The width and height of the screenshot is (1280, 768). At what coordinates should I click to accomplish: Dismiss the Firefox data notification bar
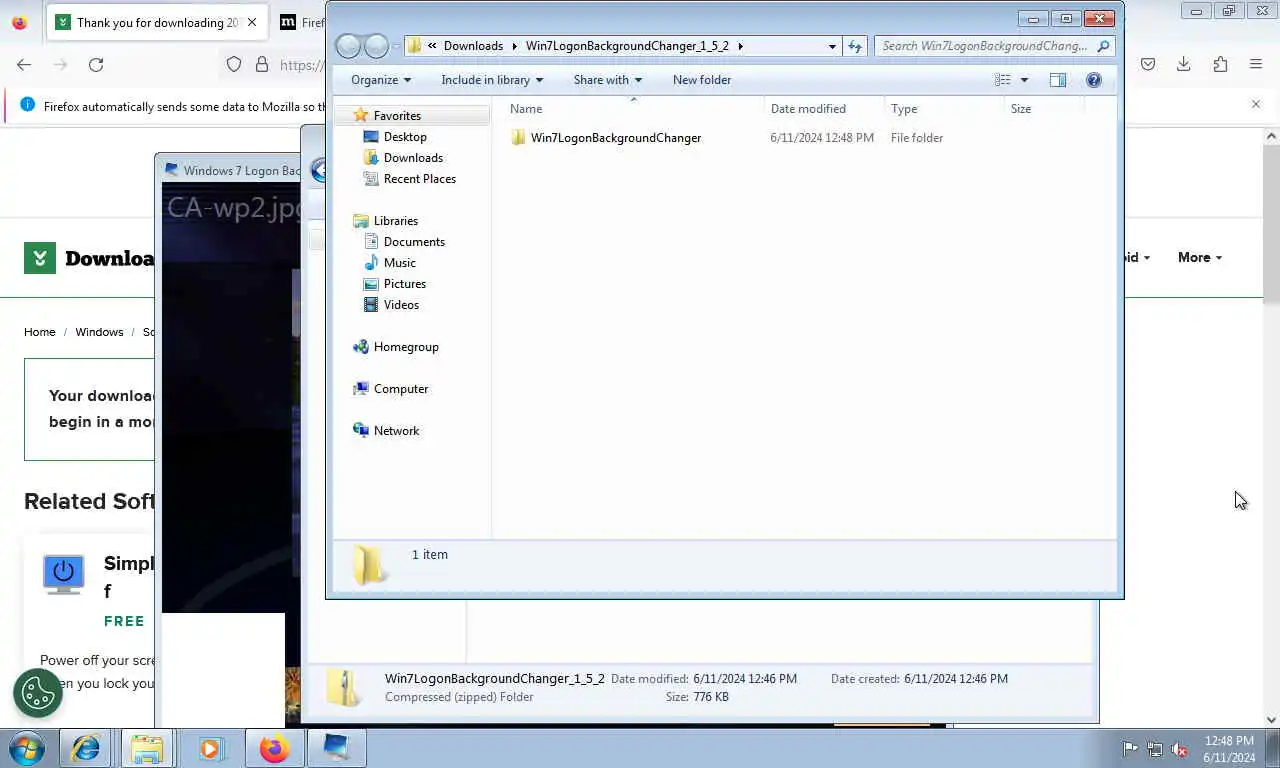(1256, 104)
